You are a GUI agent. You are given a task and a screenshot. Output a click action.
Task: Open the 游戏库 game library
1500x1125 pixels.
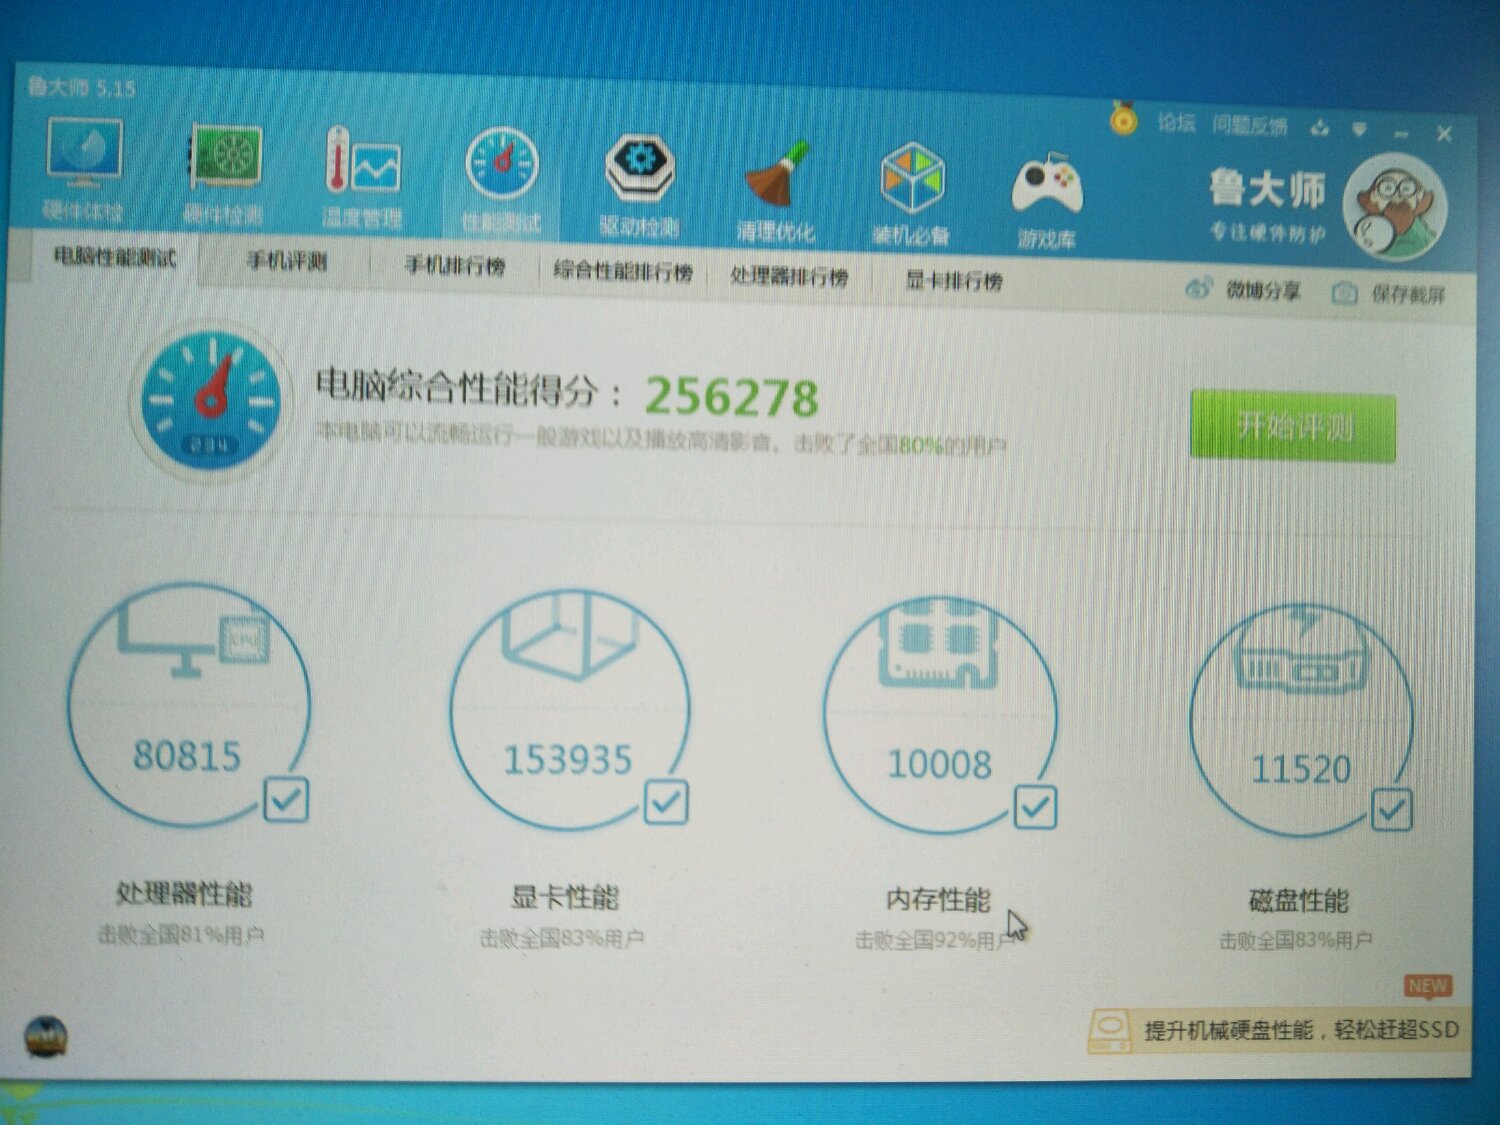[x=1046, y=200]
